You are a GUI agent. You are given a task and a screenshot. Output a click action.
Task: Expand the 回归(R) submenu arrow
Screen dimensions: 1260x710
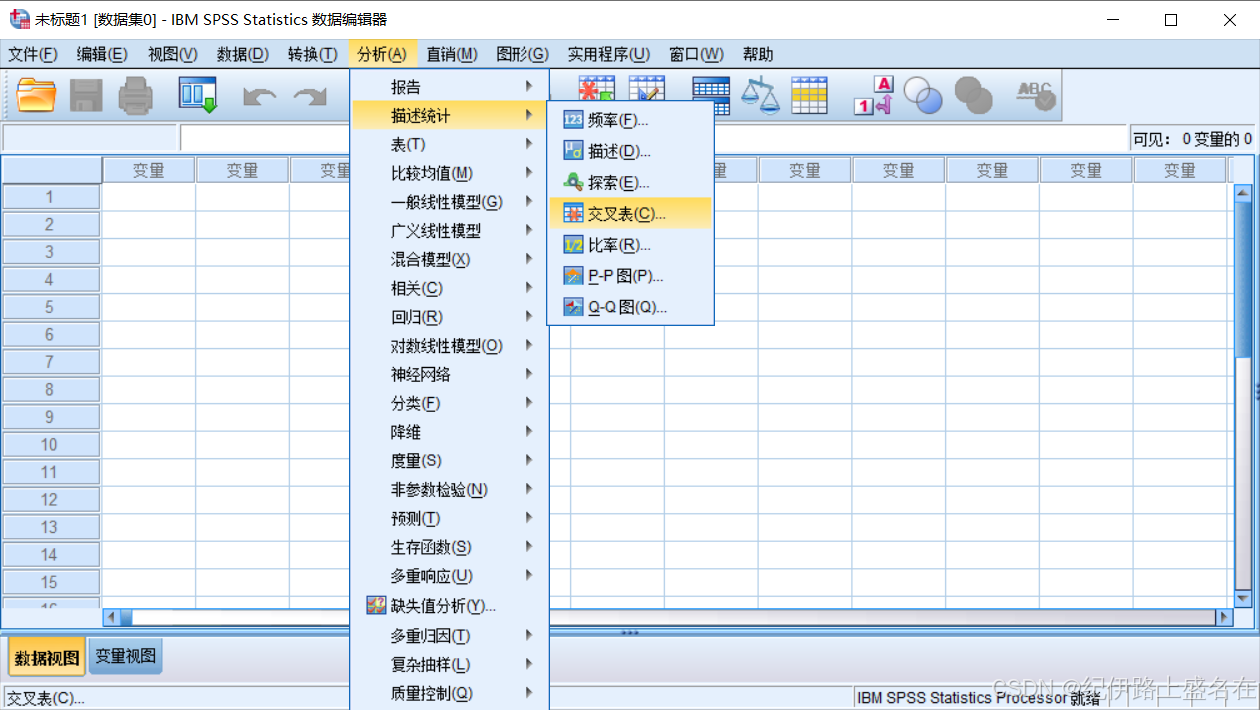tap(529, 317)
